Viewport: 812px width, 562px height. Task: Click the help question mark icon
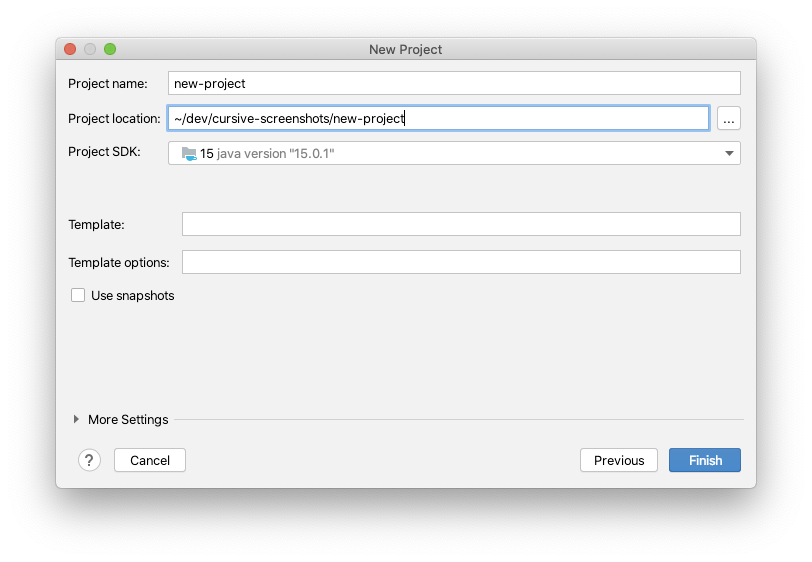click(x=89, y=460)
